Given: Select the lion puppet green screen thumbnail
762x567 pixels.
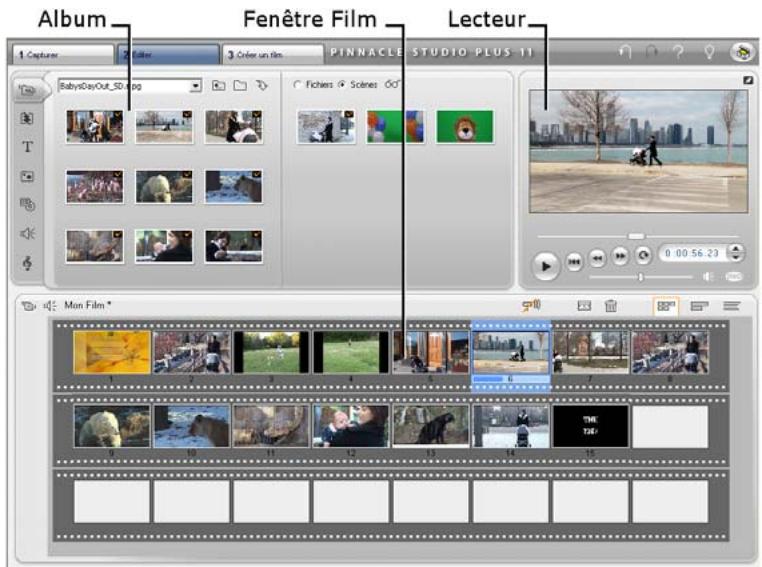Looking at the screenshot, I should coord(465,126).
